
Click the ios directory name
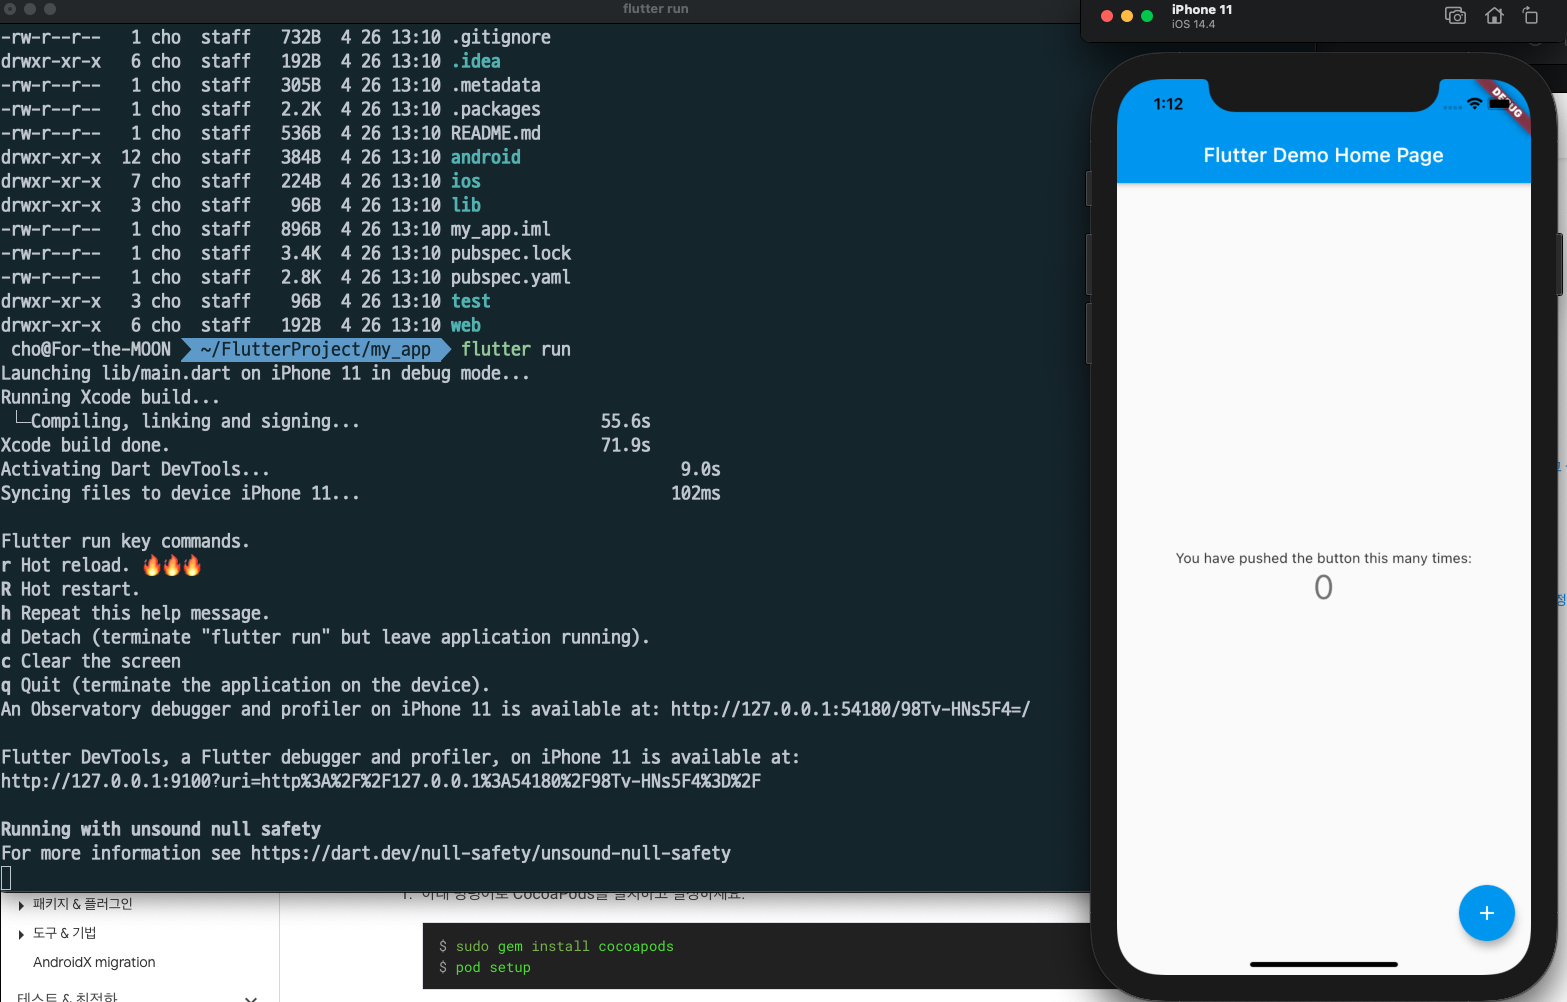466,181
